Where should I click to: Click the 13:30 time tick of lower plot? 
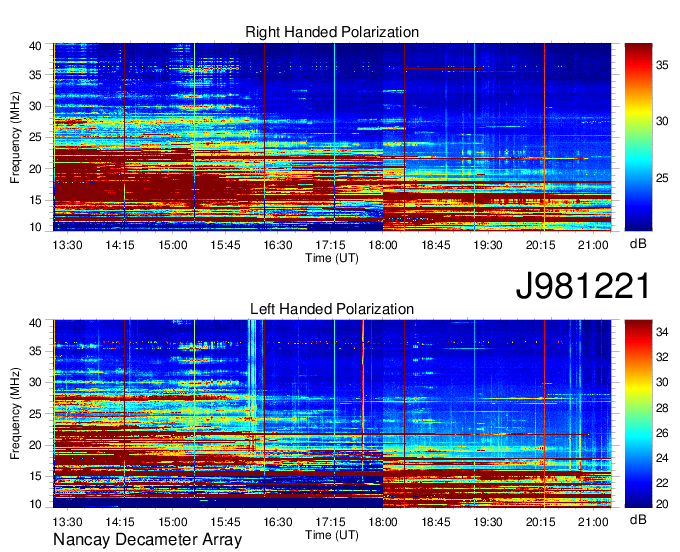click(67, 522)
